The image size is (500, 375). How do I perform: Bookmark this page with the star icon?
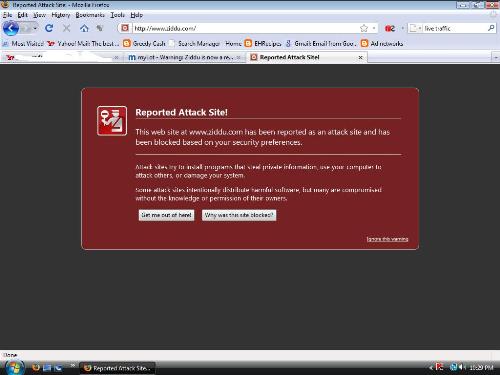click(x=364, y=28)
